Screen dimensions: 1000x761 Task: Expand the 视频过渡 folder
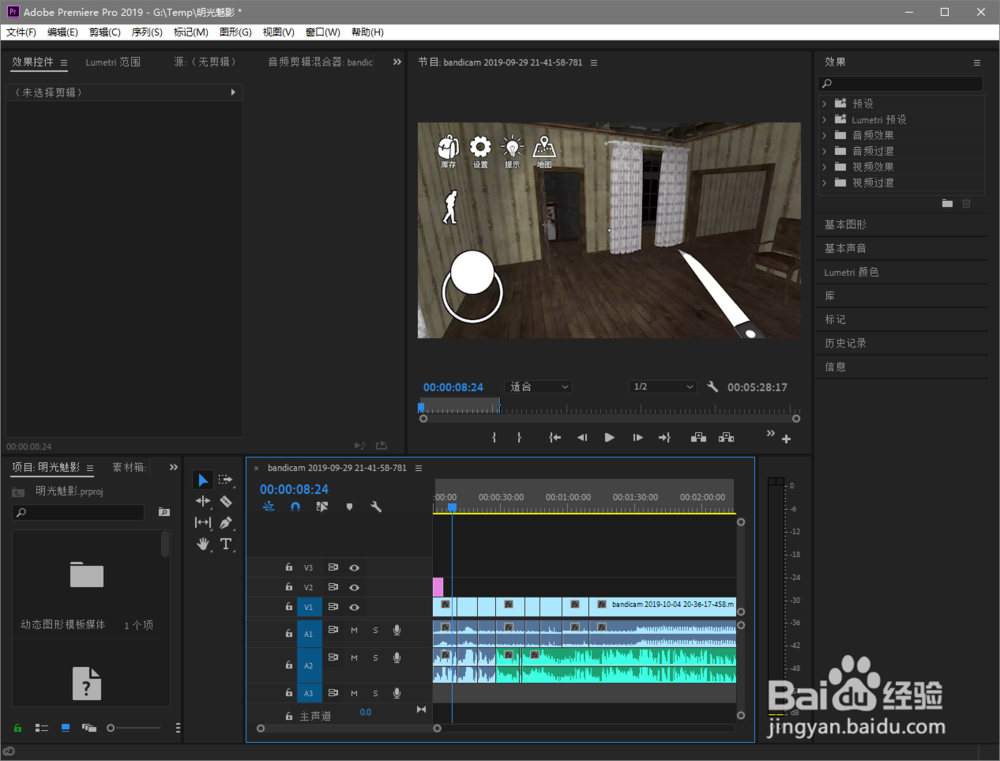[x=824, y=183]
